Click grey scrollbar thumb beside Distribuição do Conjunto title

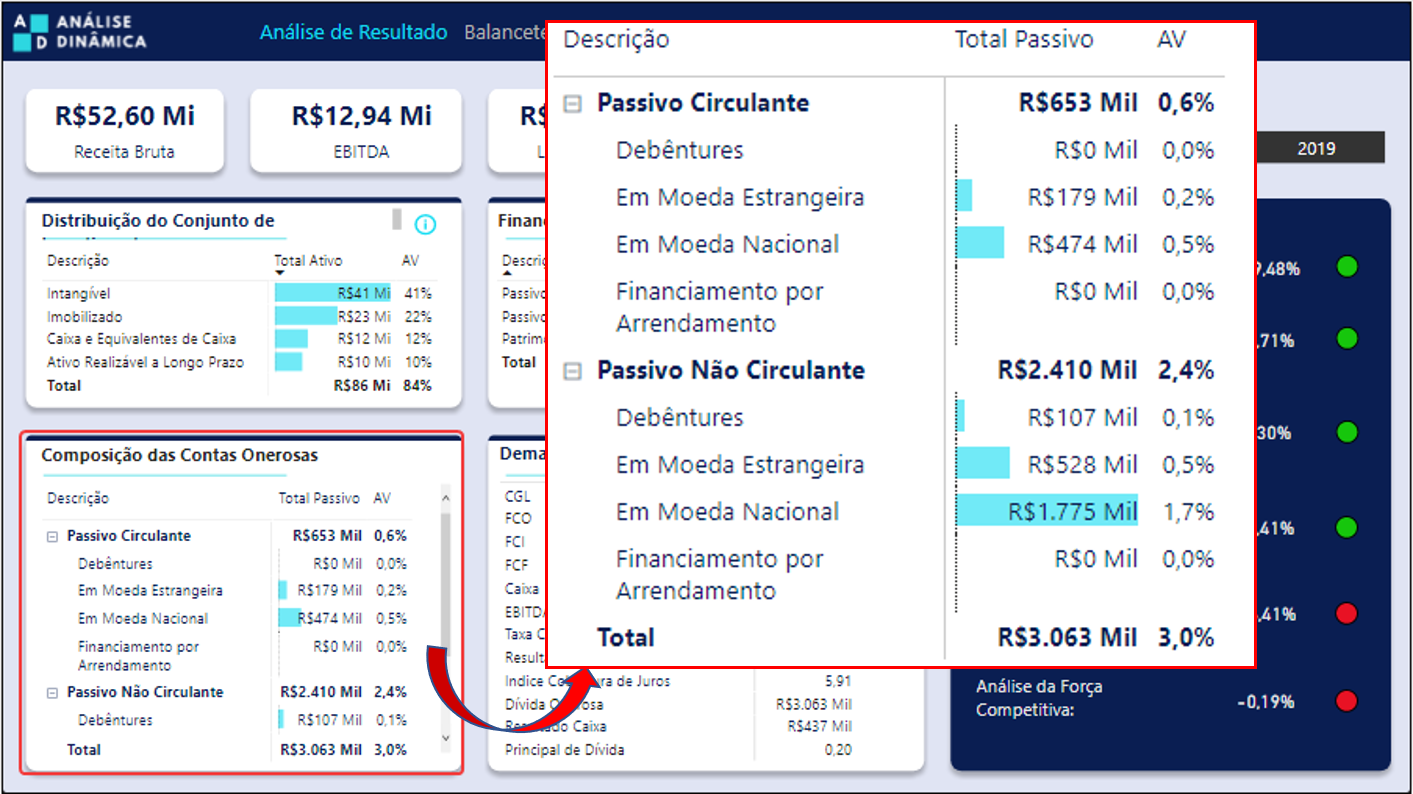click(x=396, y=220)
